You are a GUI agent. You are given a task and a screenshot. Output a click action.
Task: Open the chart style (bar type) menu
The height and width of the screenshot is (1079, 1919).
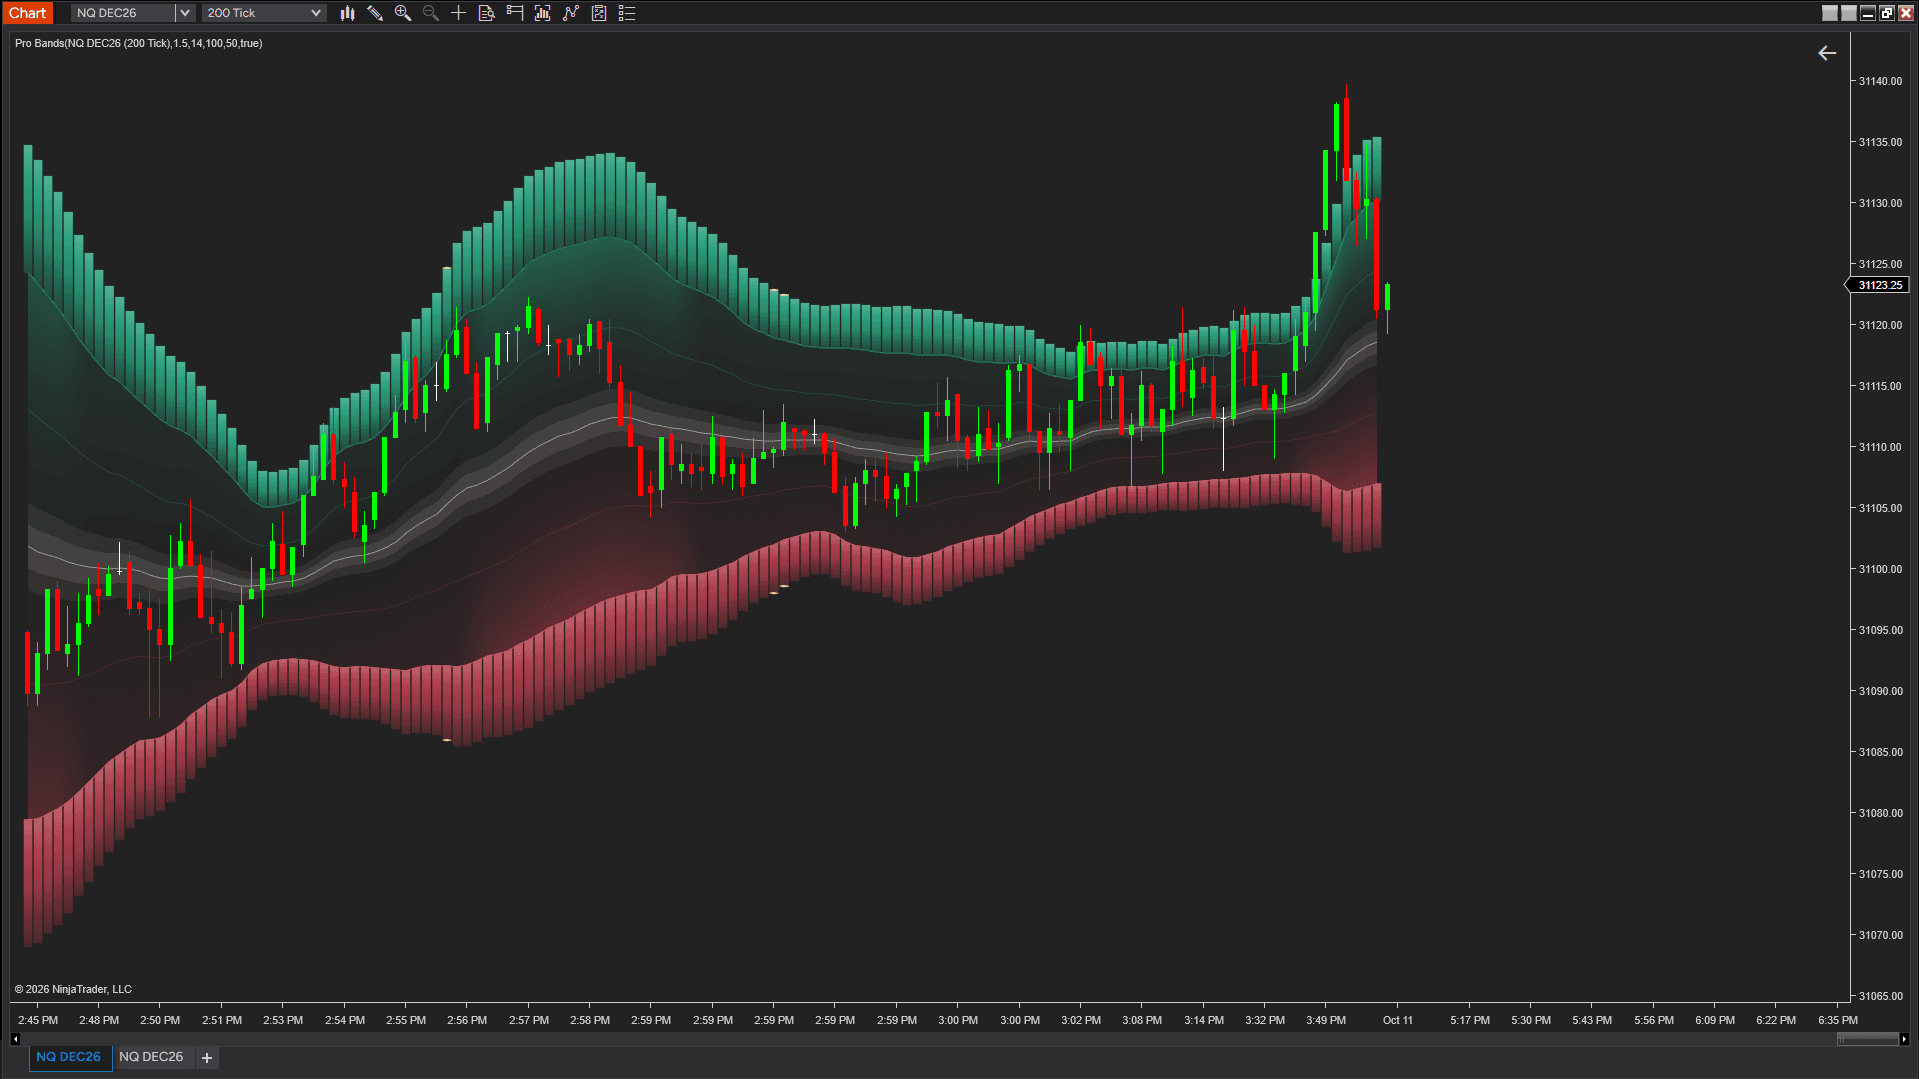tap(347, 13)
